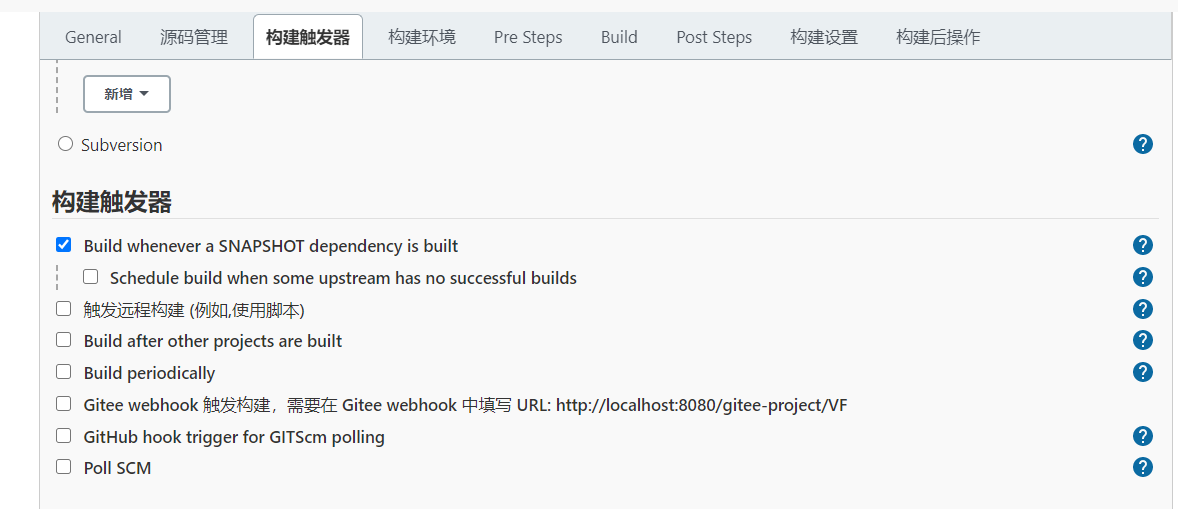
Task: Check Gitee webhook 触发构建 checkbox
Action: point(64,404)
